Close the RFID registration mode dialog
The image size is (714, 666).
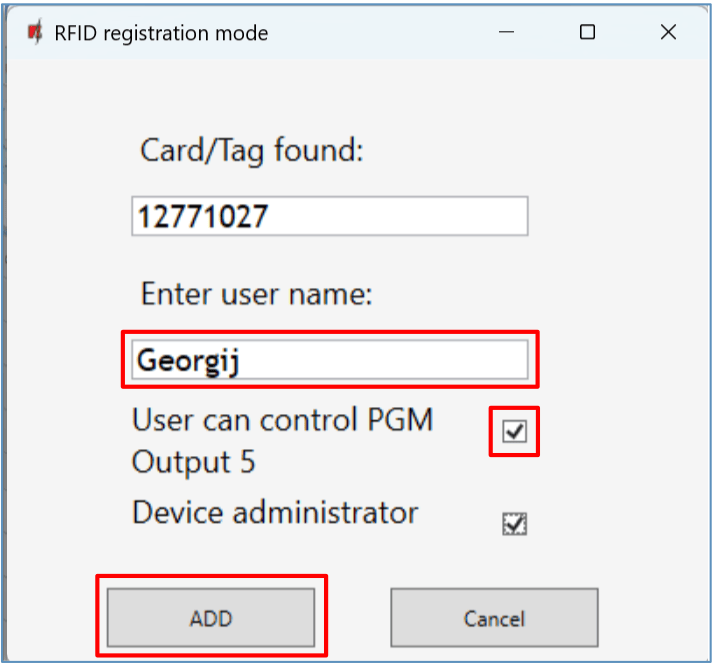pos(669,32)
